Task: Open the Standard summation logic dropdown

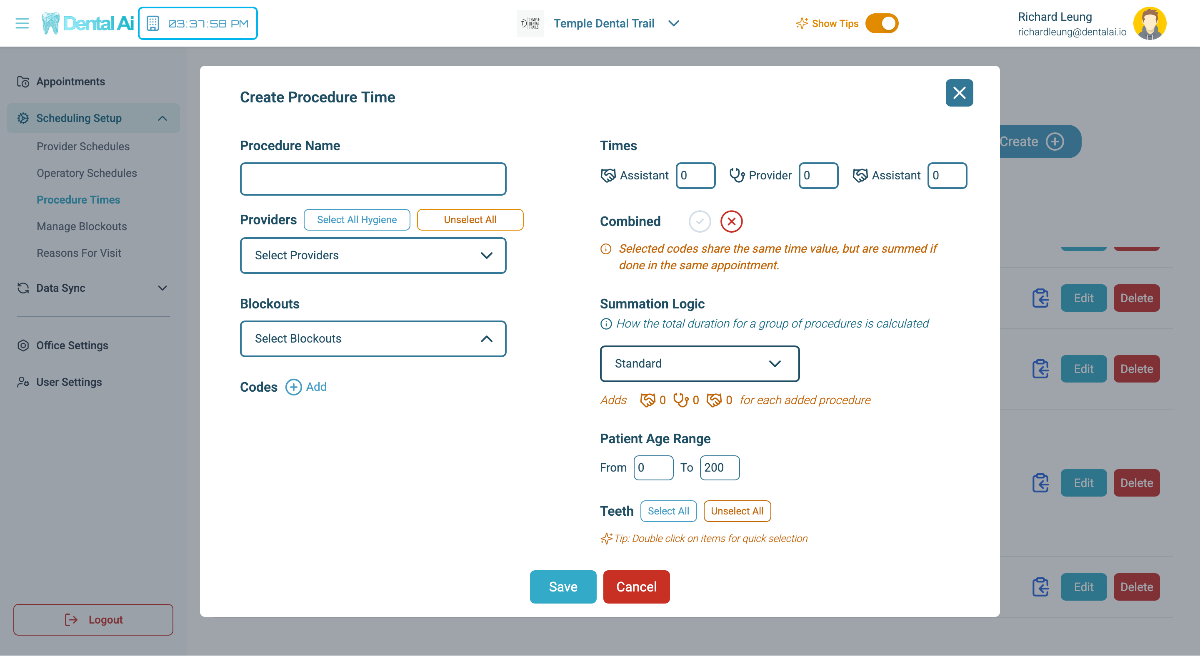Action: 699,364
